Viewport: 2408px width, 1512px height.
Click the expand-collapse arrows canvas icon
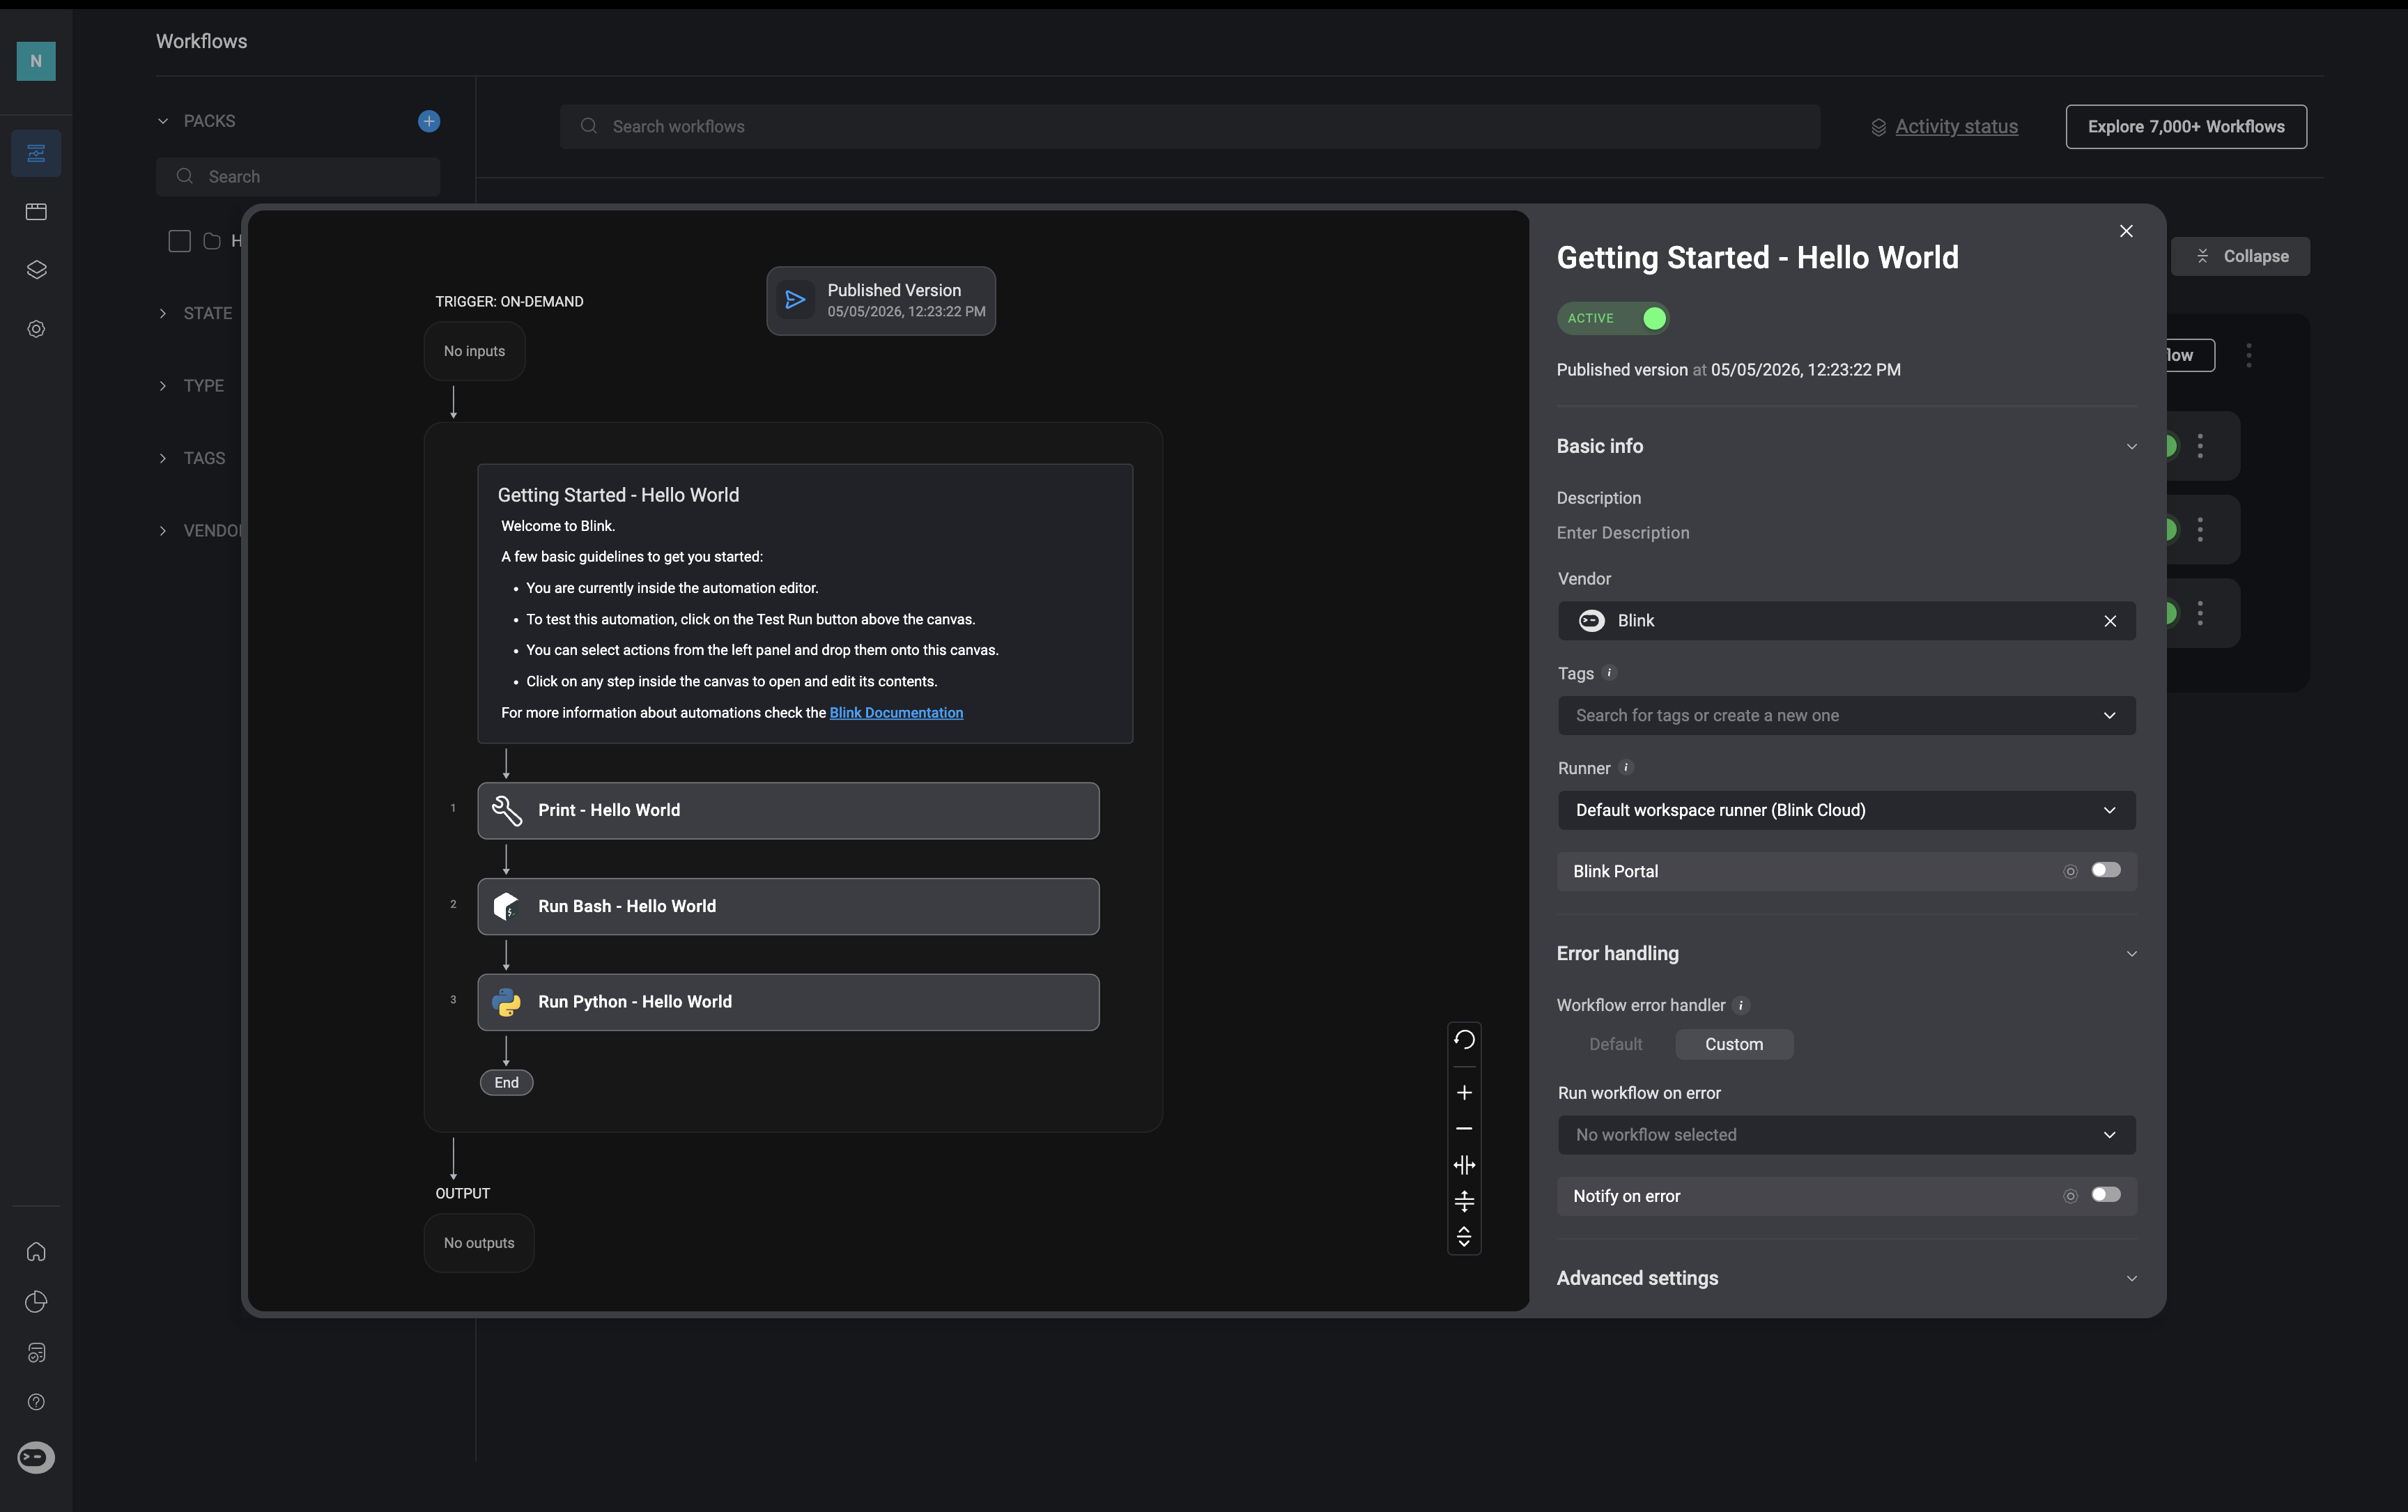1464,1237
